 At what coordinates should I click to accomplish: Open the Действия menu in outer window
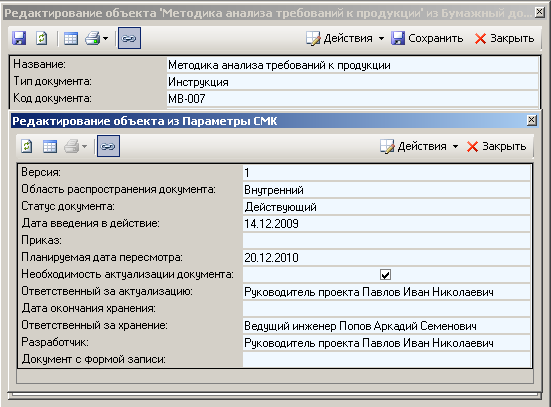(x=345, y=38)
